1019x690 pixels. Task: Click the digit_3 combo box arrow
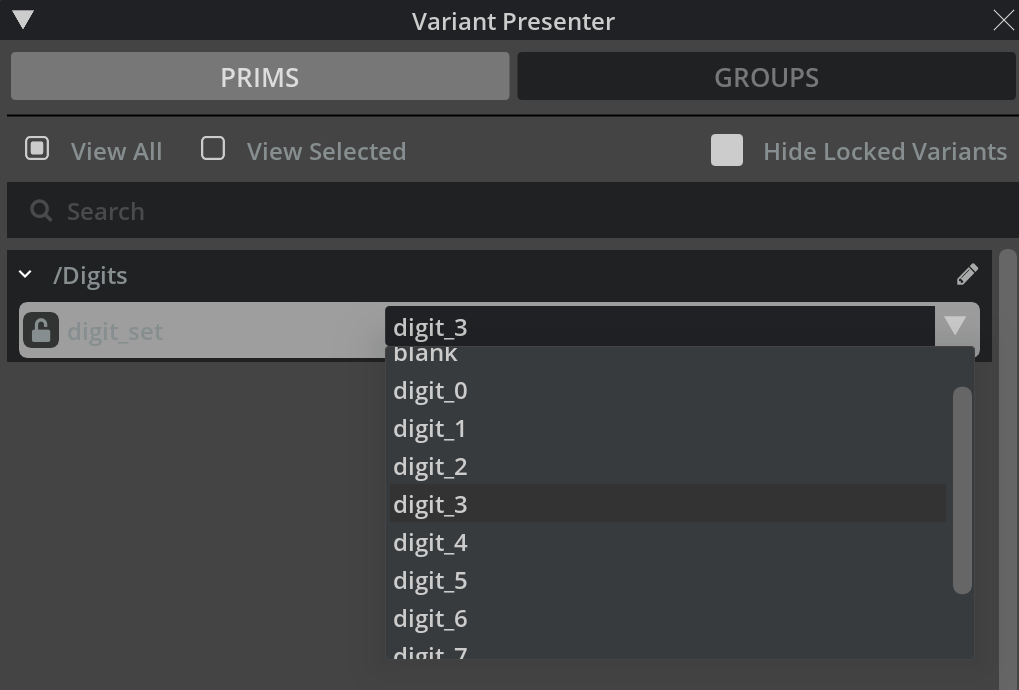(955, 326)
